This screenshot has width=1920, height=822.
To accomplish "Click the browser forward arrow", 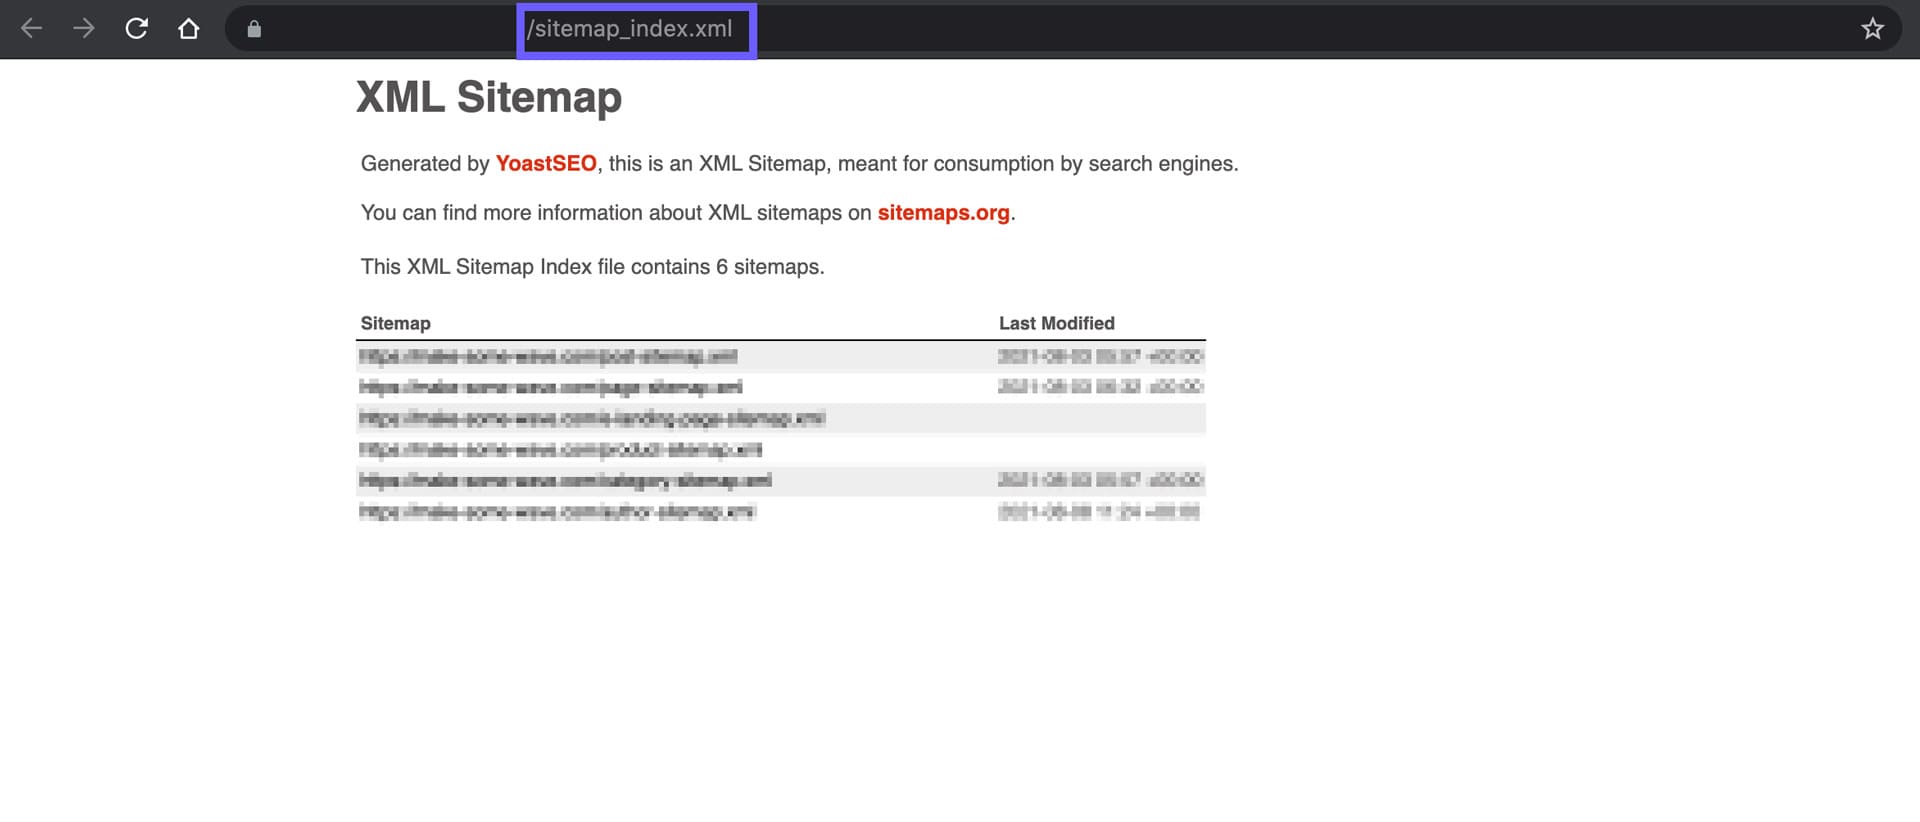I will 84,29.
